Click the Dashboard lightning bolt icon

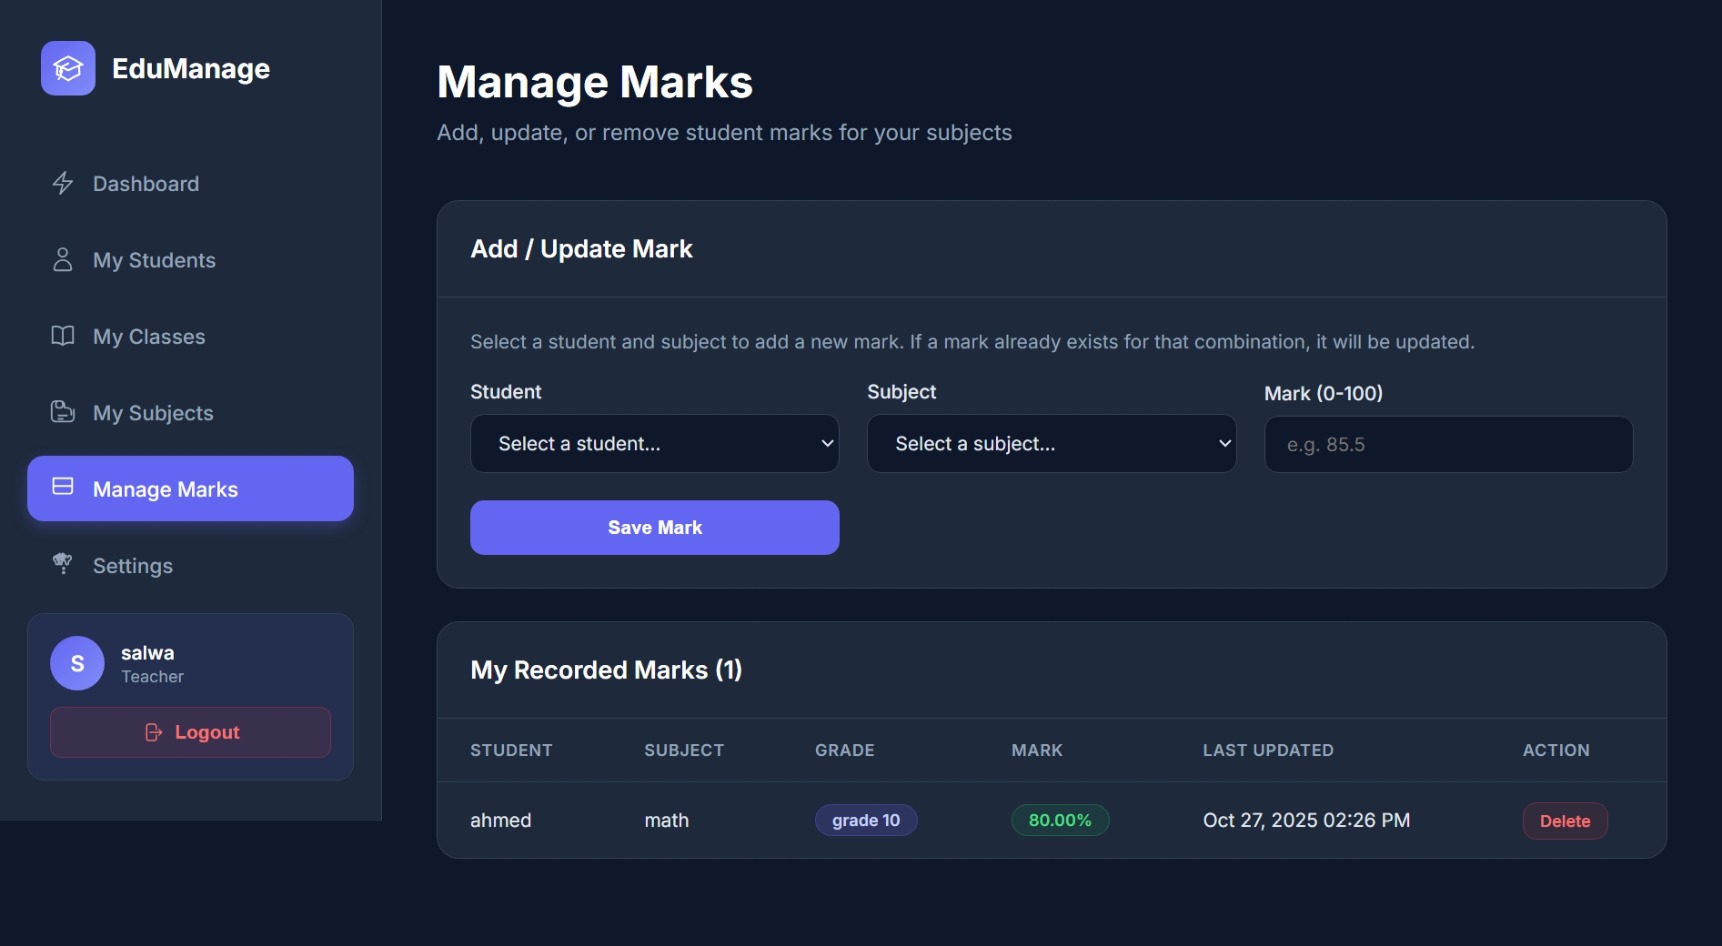tap(63, 183)
